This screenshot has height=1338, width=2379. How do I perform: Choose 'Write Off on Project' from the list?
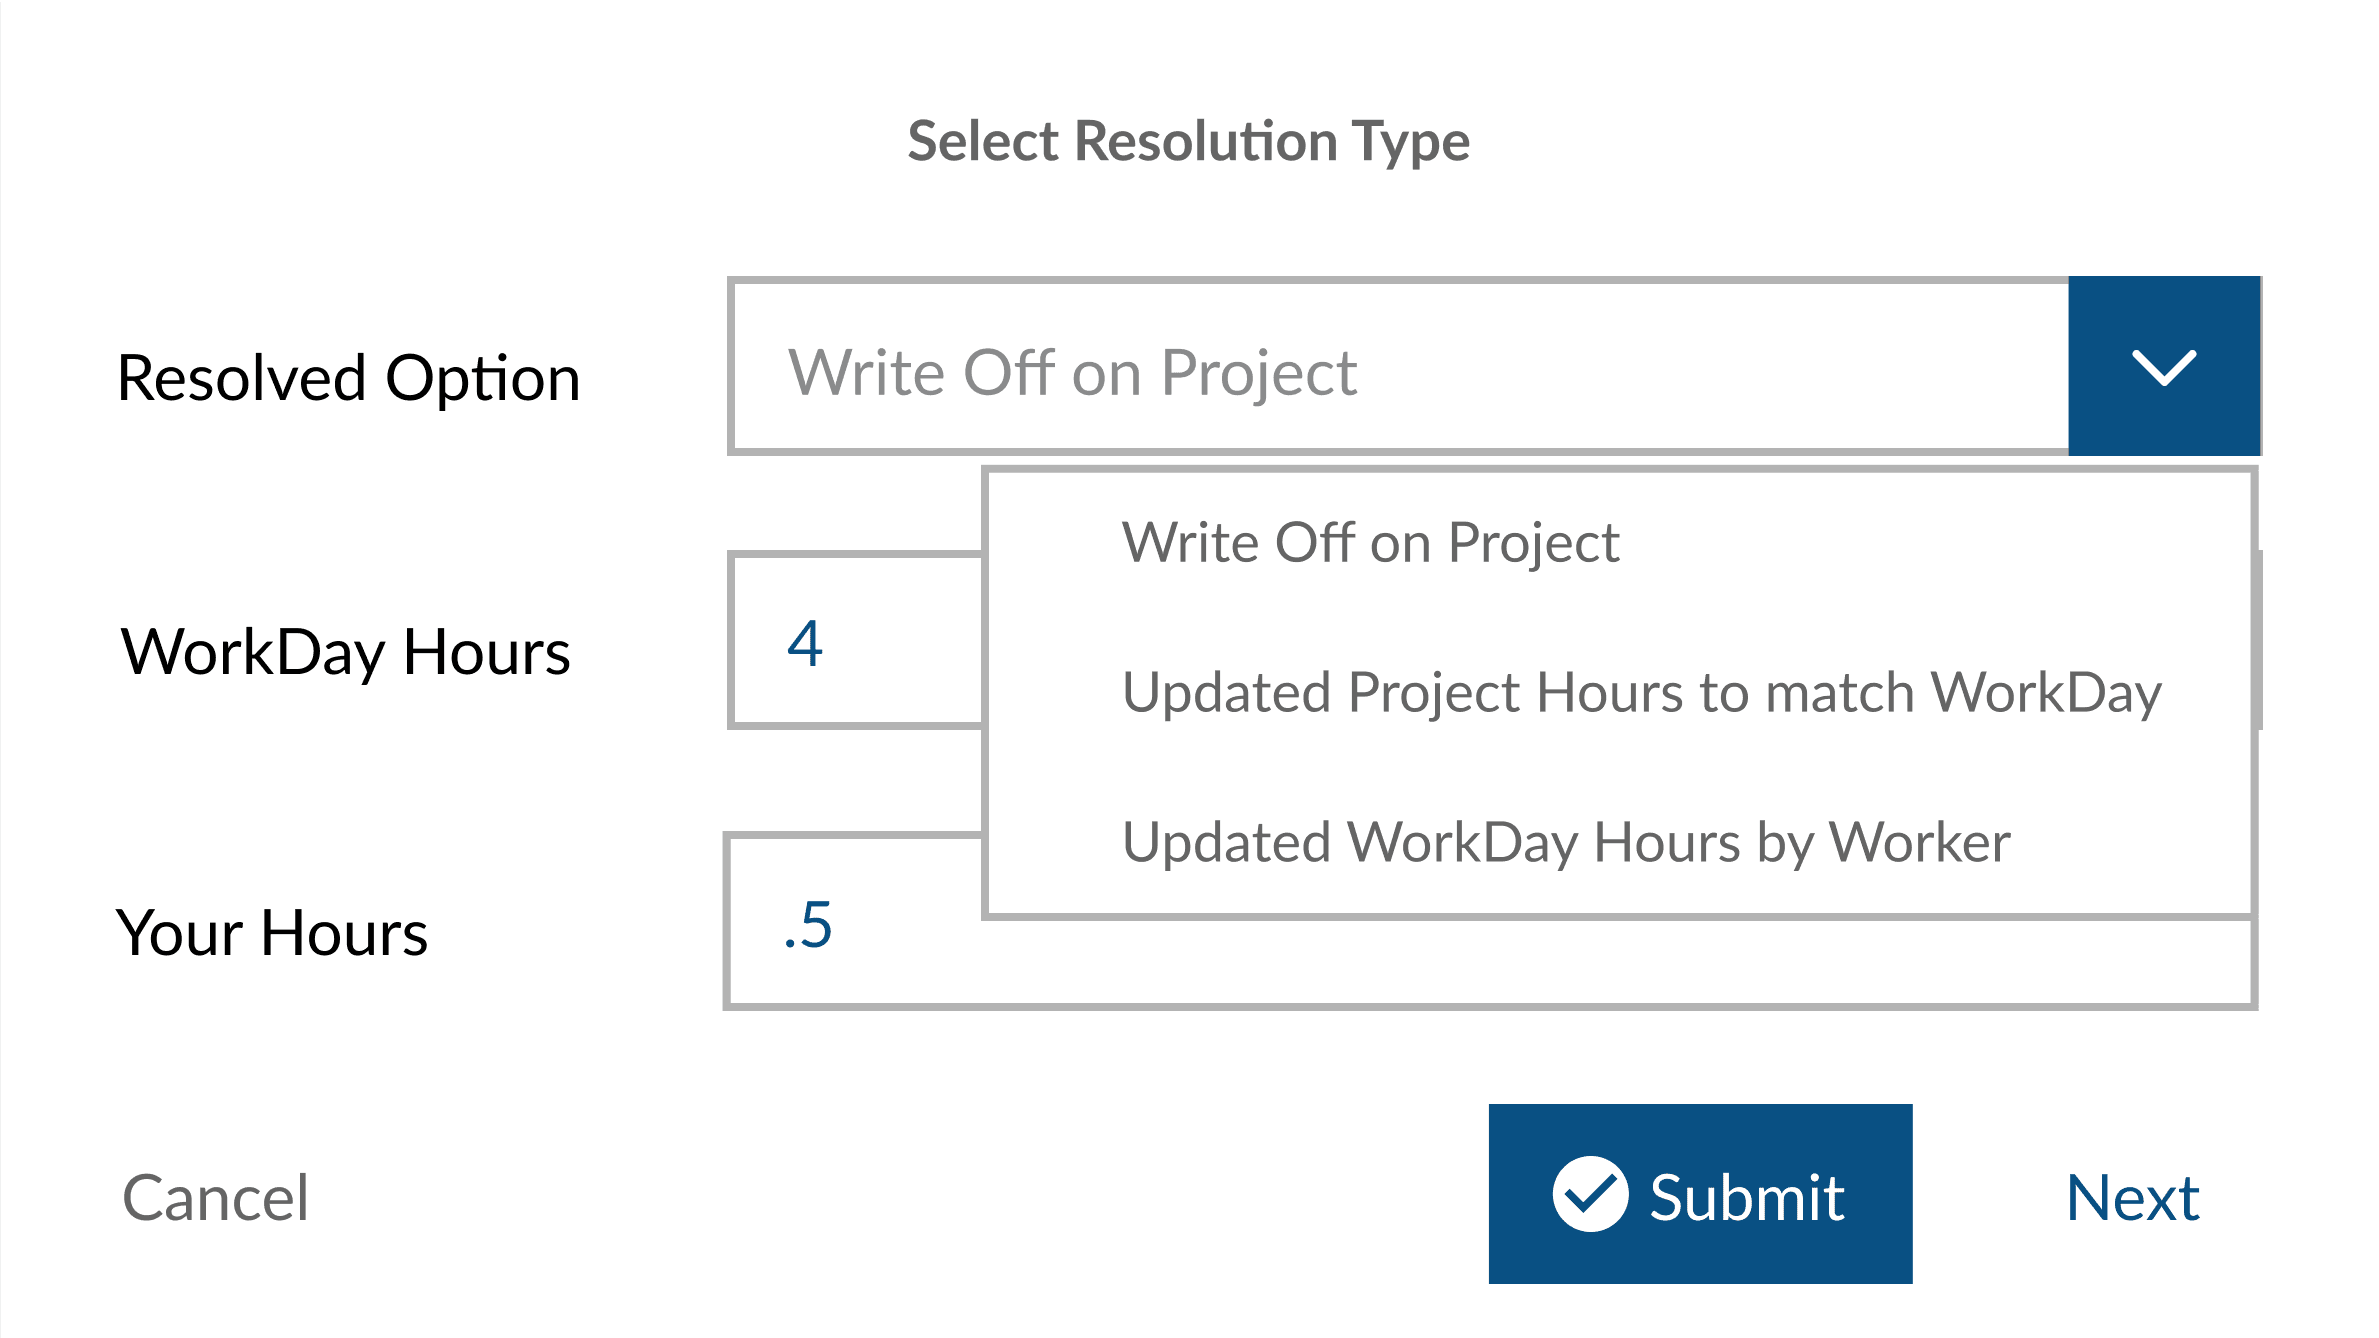(x=1370, y=543)
